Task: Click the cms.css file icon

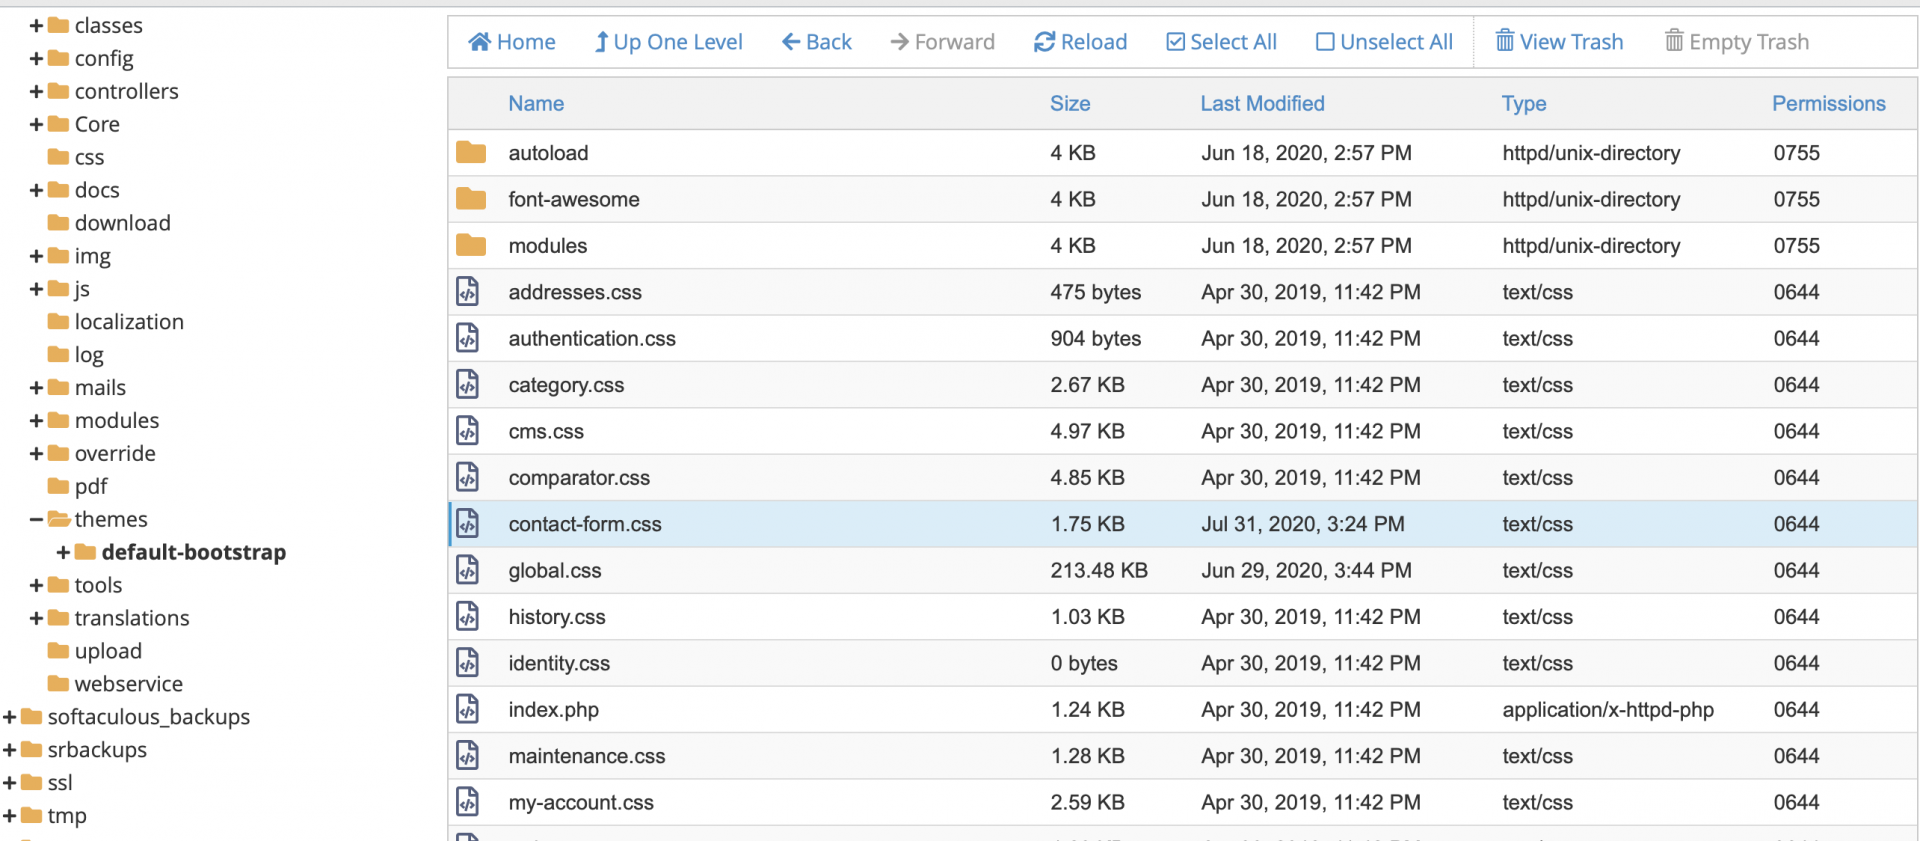Action: (468, 431)
